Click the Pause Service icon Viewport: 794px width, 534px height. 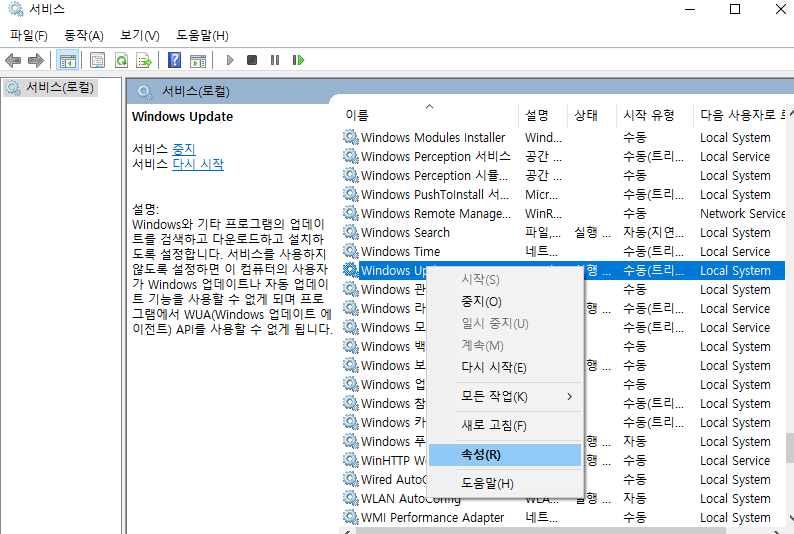(x=275, y=60)
